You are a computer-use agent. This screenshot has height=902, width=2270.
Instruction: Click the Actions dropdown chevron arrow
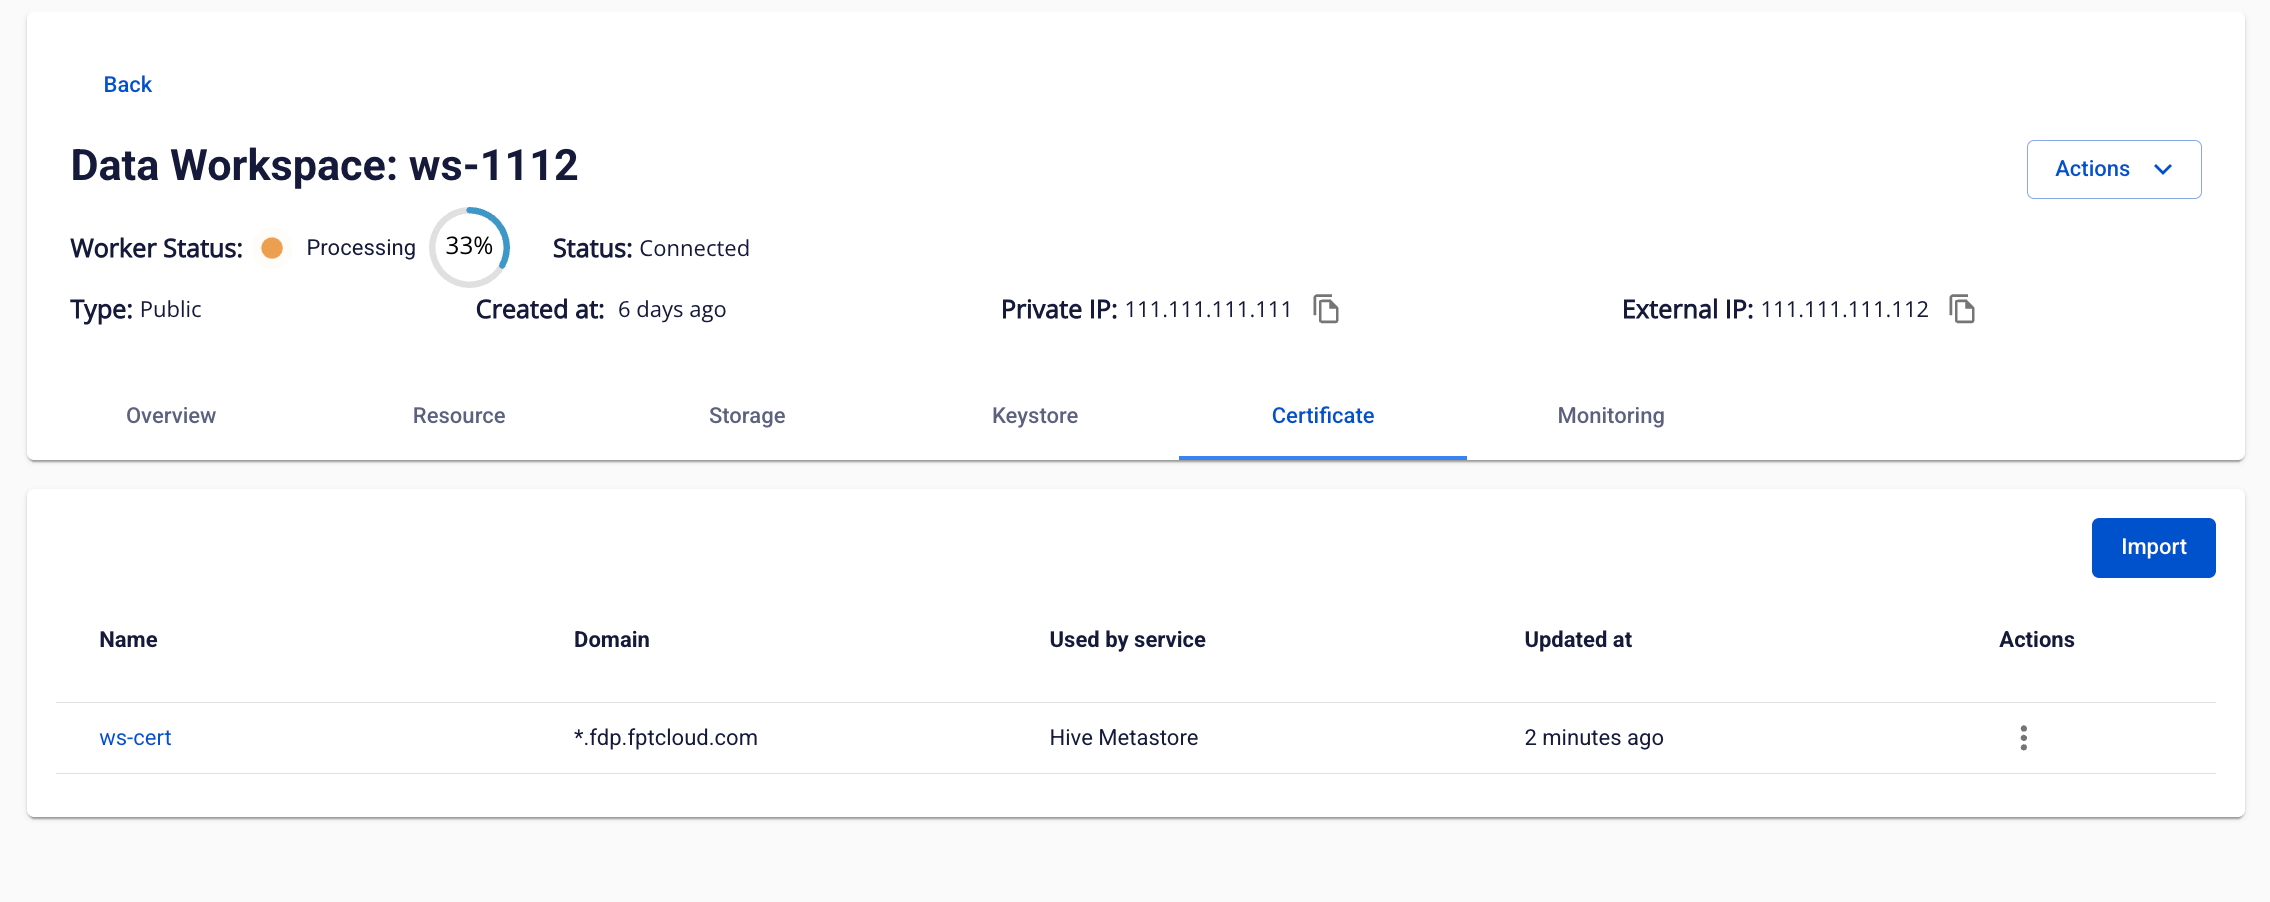[2163, 170]
